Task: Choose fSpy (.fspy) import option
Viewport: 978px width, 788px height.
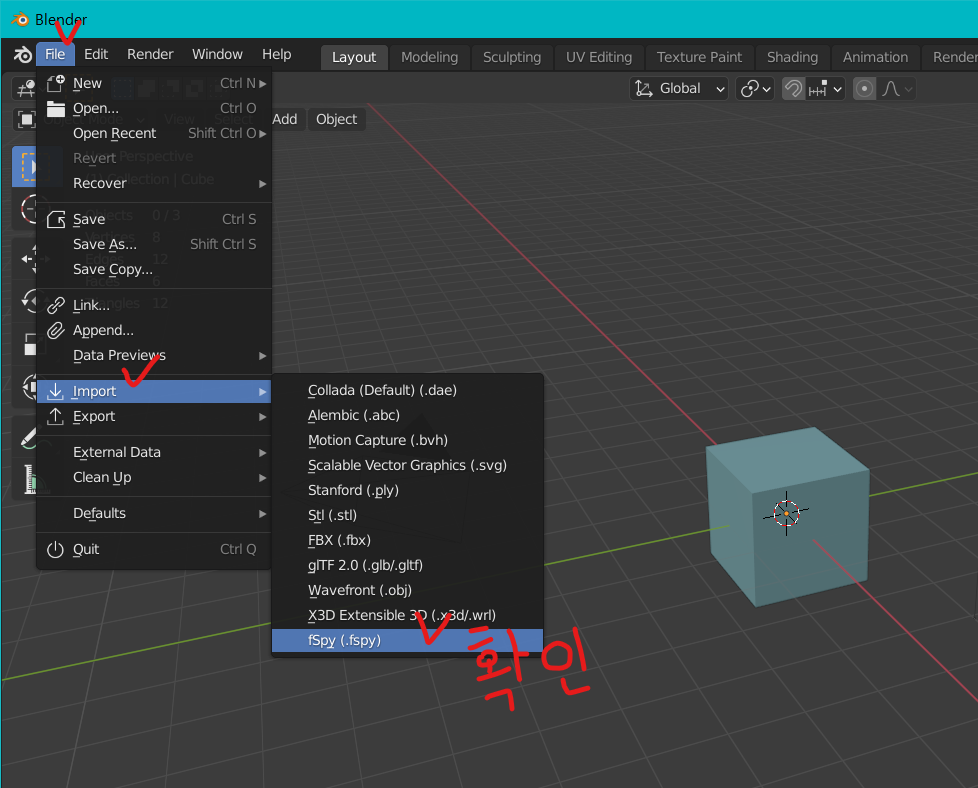Action: coord(407,641)
